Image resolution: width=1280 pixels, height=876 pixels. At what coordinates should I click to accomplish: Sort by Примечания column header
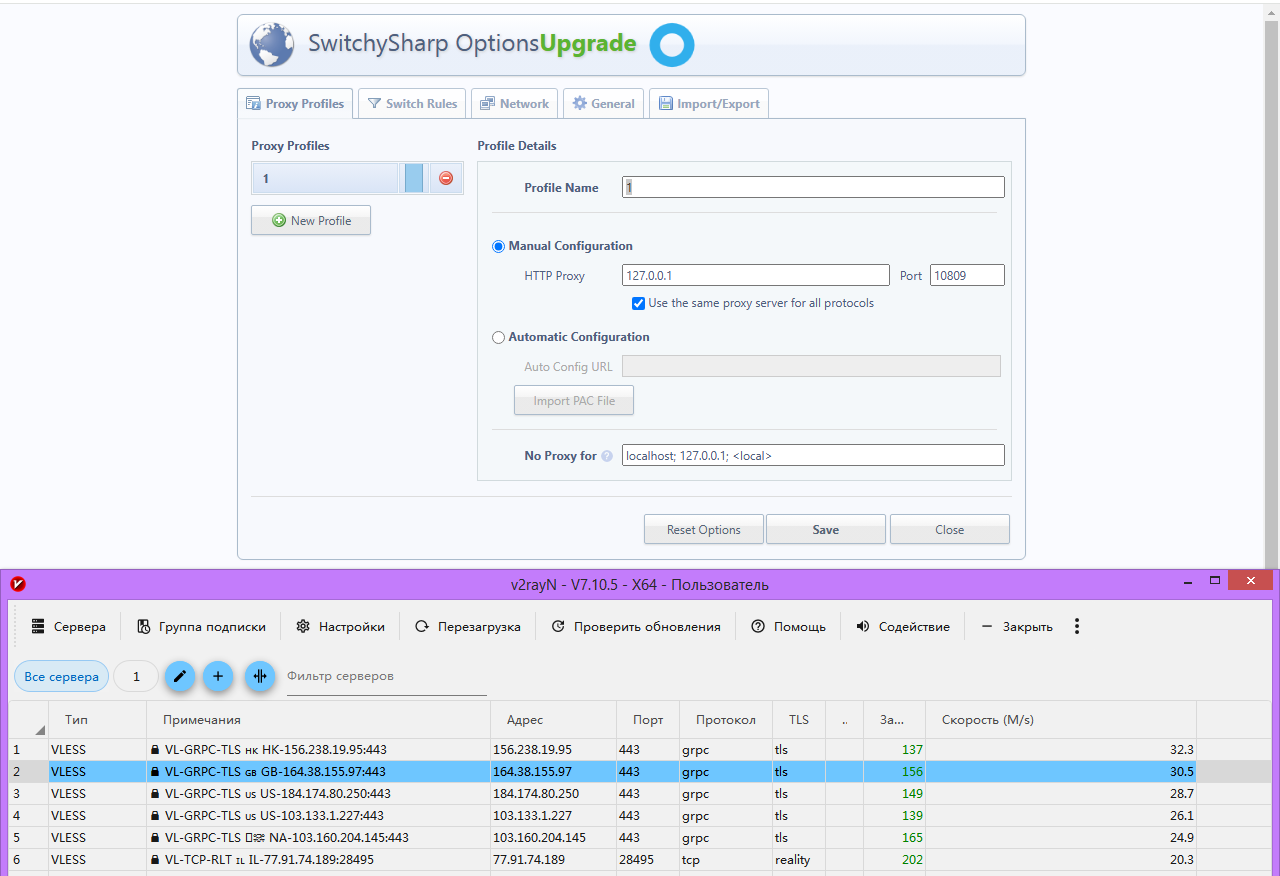coord(319,720)
